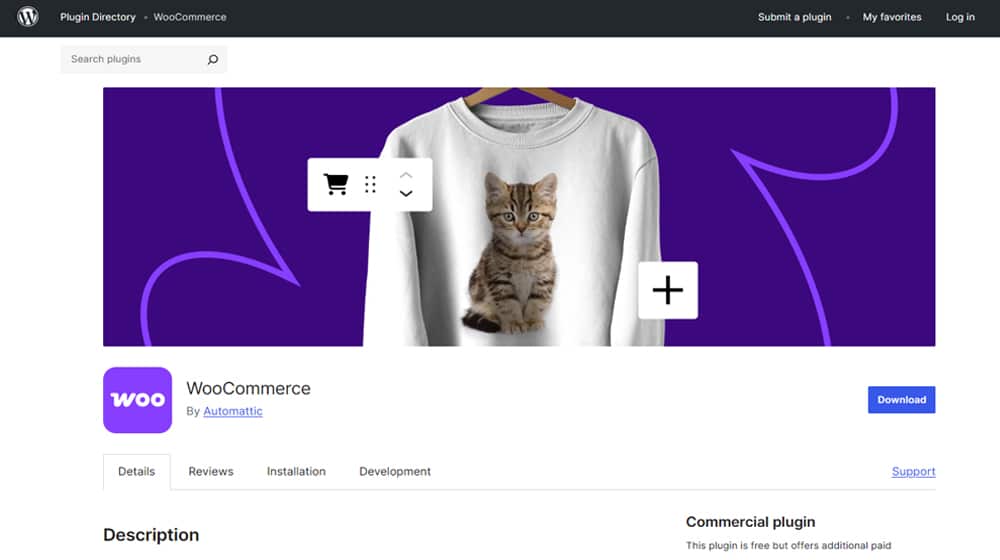Open the Submit a plugin page
Screen dimensions: 1000x560
coord(794,17)
